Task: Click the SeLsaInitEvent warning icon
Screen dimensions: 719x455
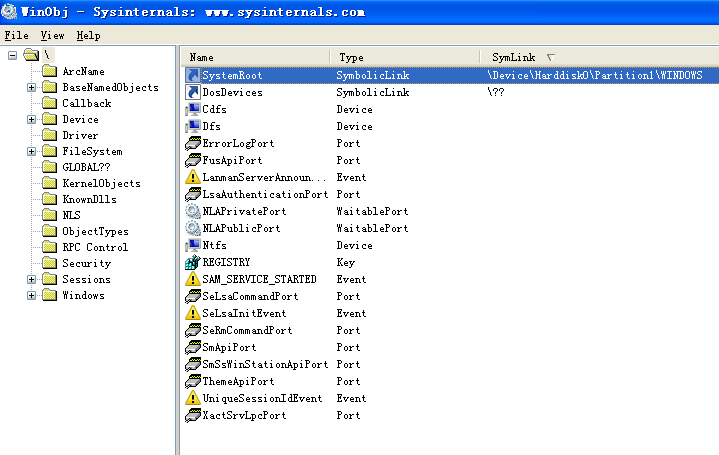Action: point(193,313)
